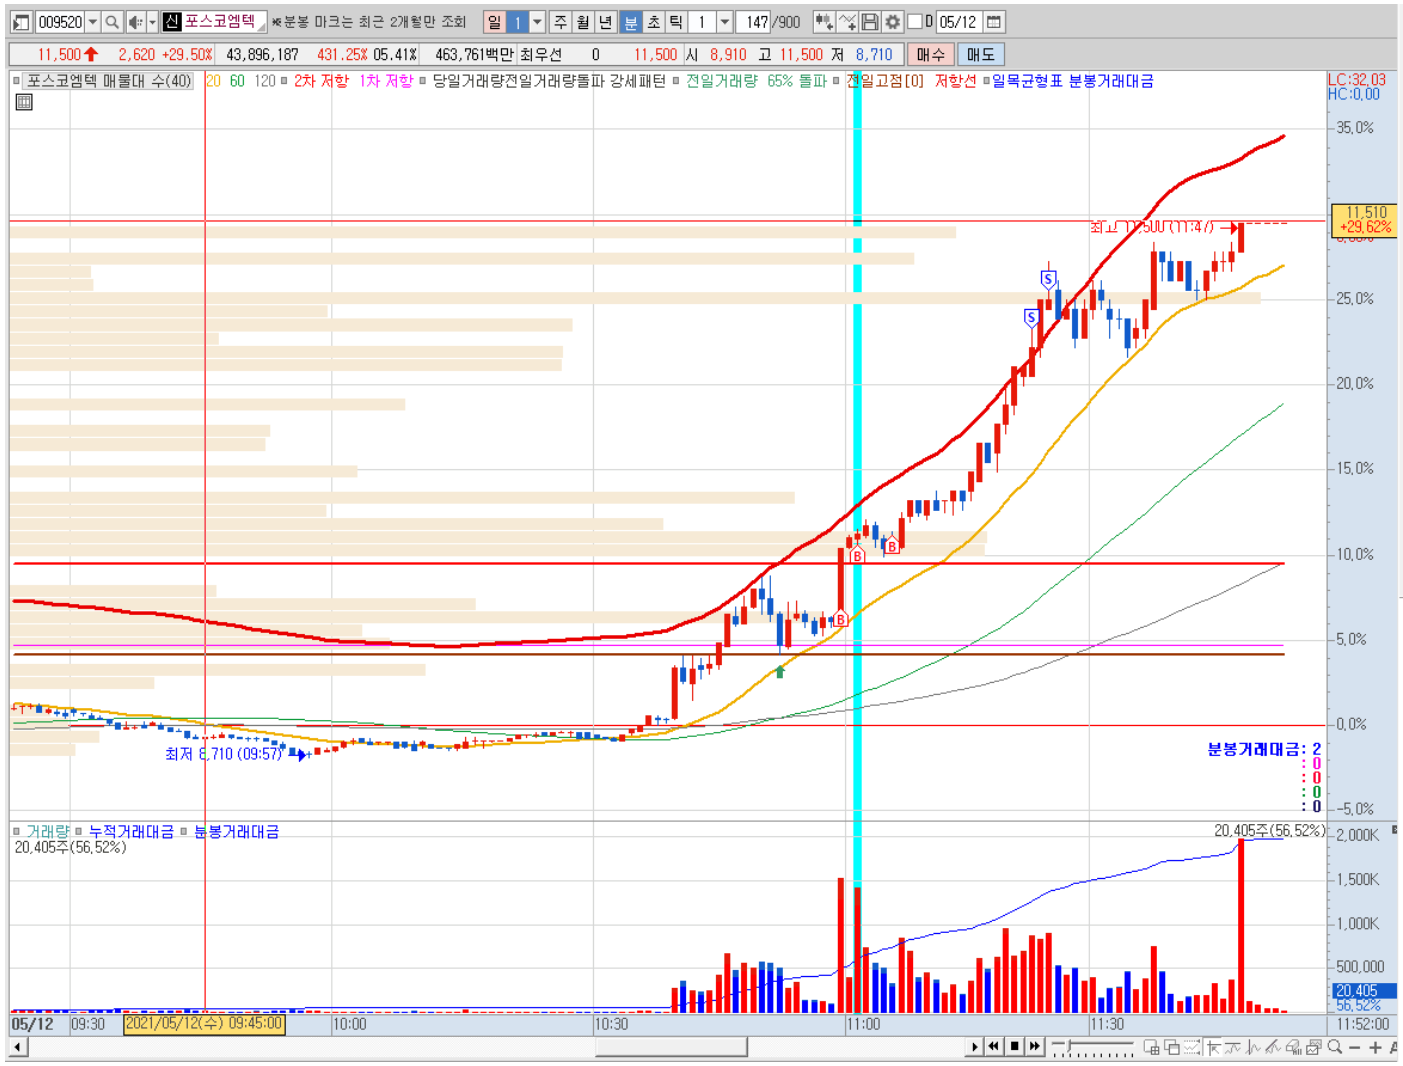The image size is (1403, 1066).
Task: Open the dropdown beside speaker icon
Action: click(152, 22)
